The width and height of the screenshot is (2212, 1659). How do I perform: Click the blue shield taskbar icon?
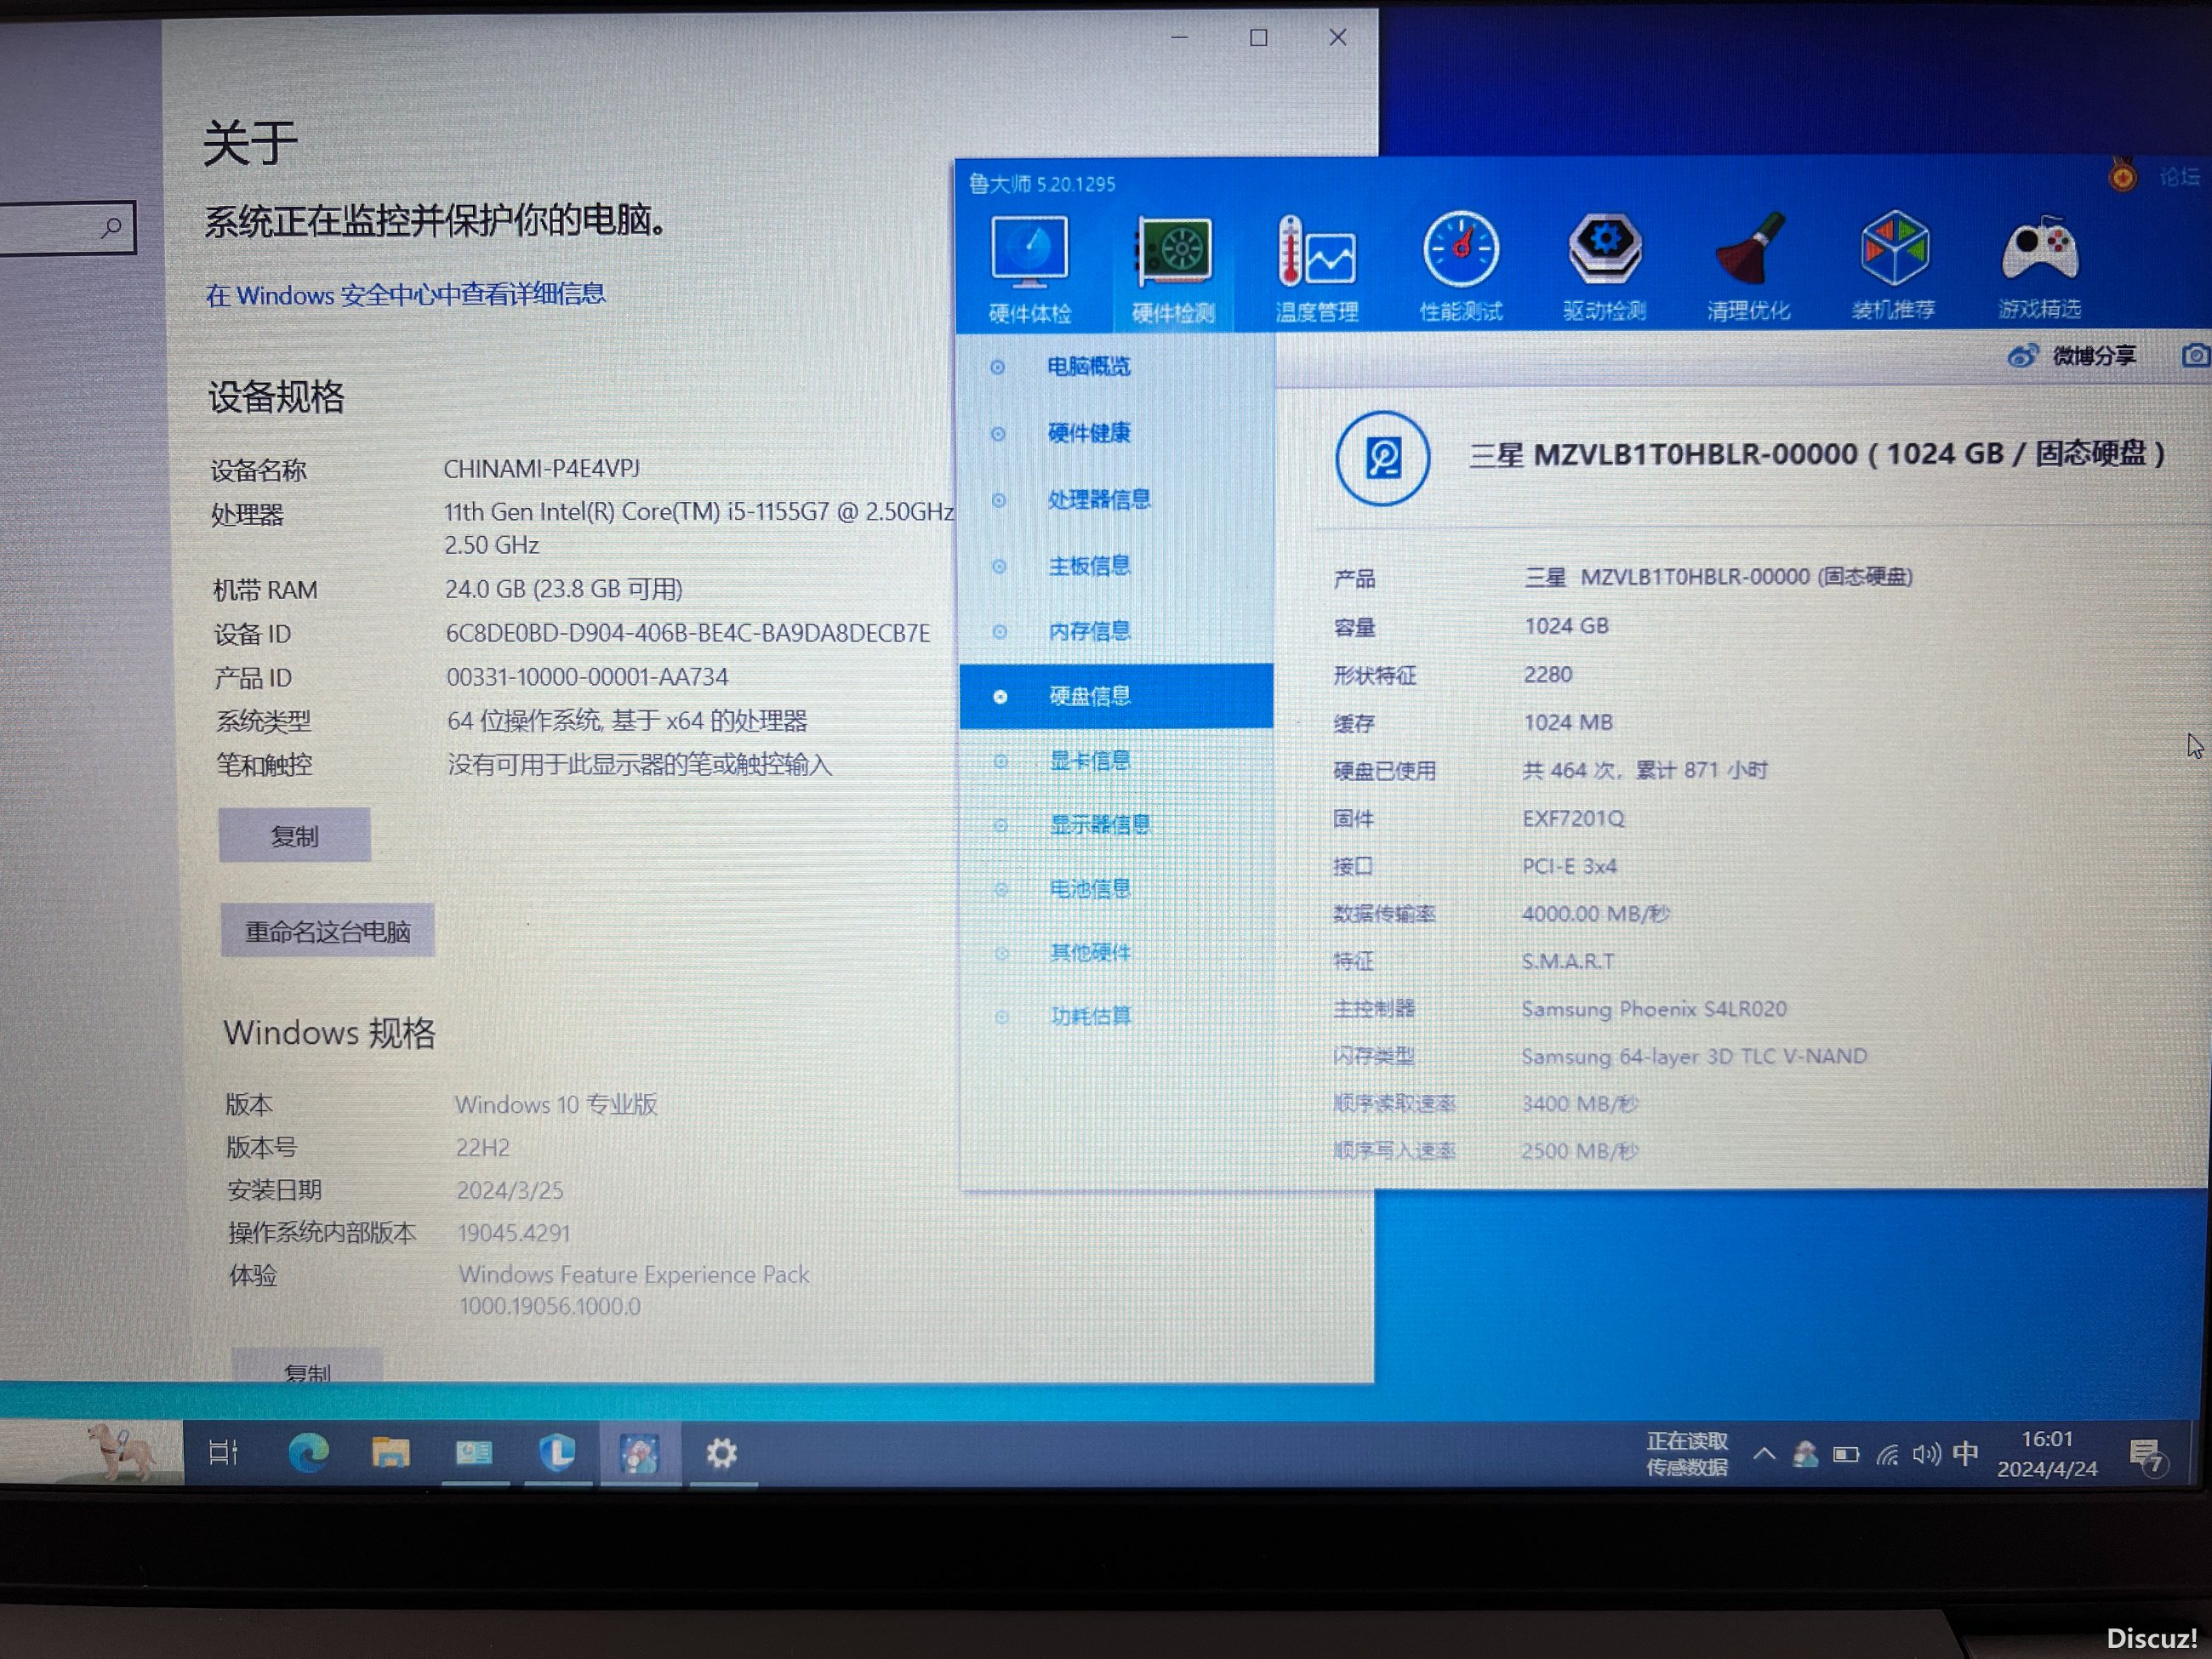(557, 1452)
